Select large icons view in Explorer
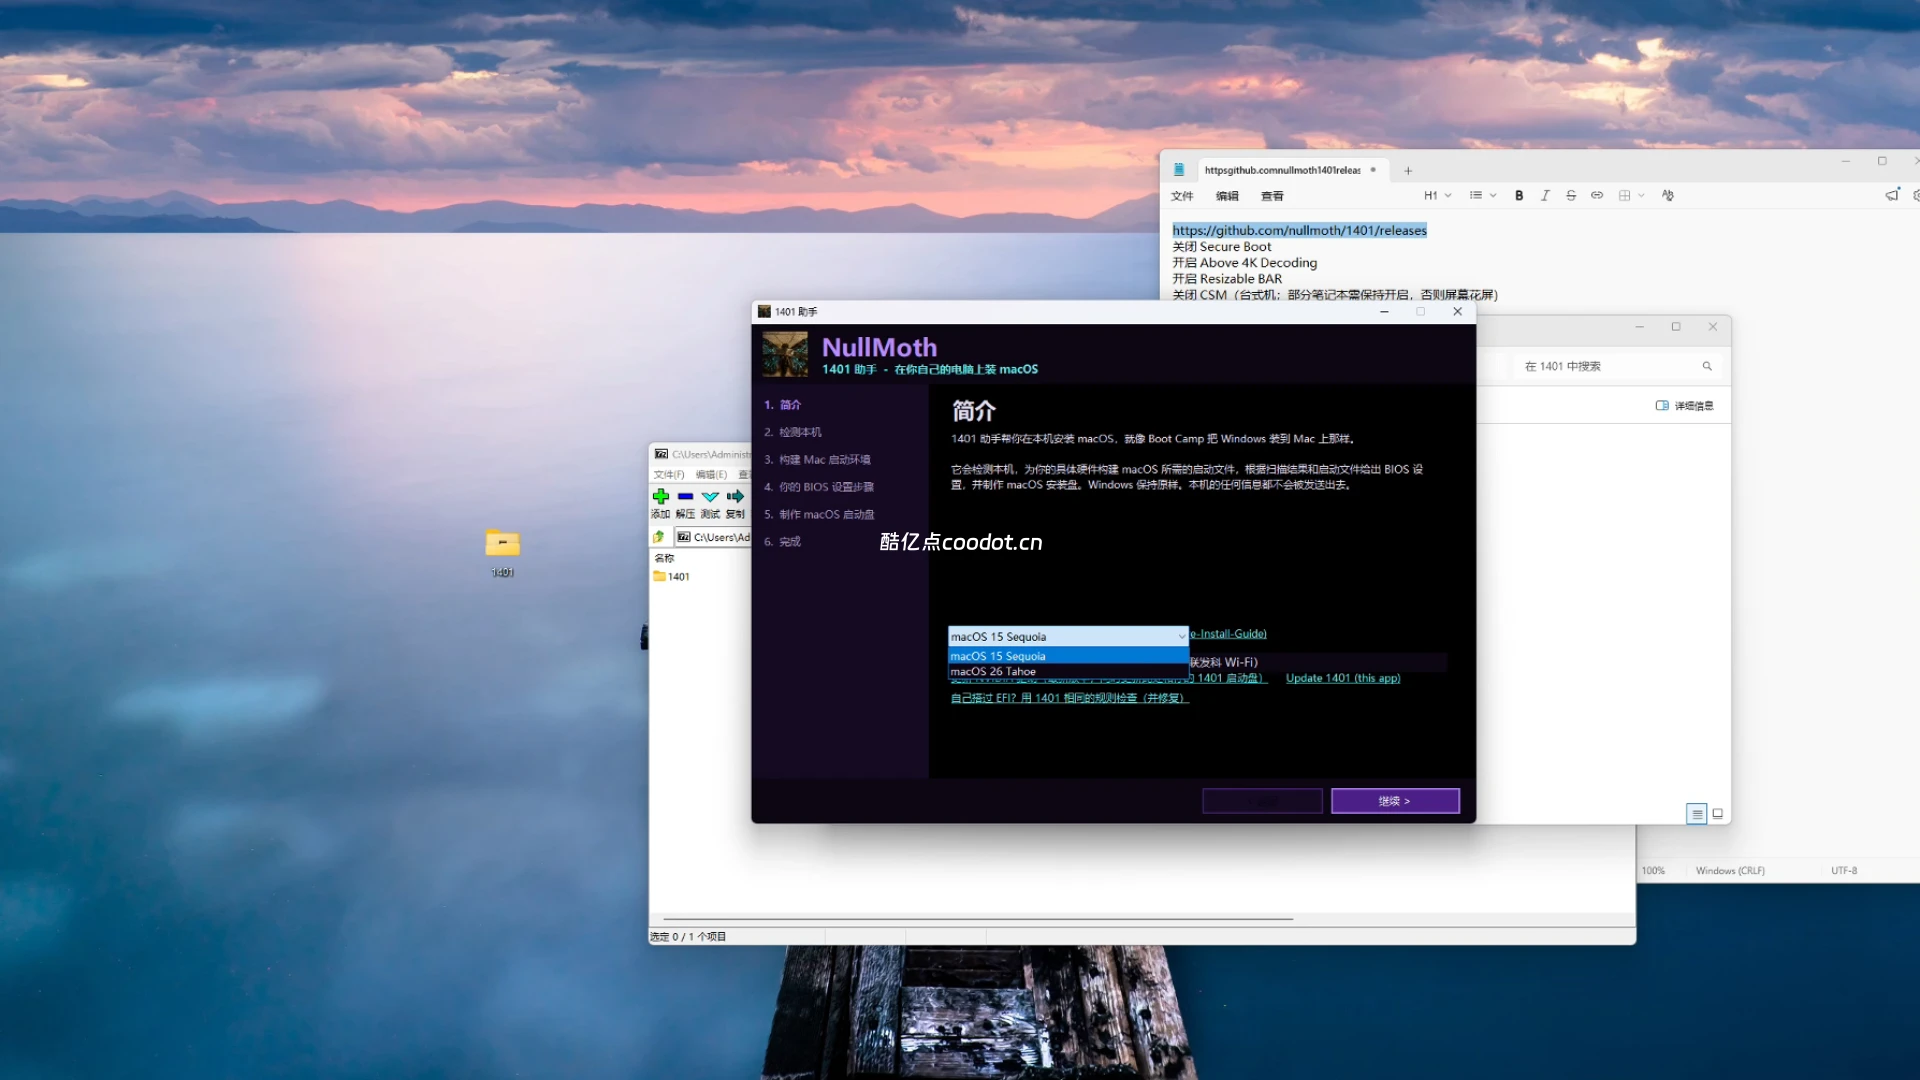 [1718, 814]
